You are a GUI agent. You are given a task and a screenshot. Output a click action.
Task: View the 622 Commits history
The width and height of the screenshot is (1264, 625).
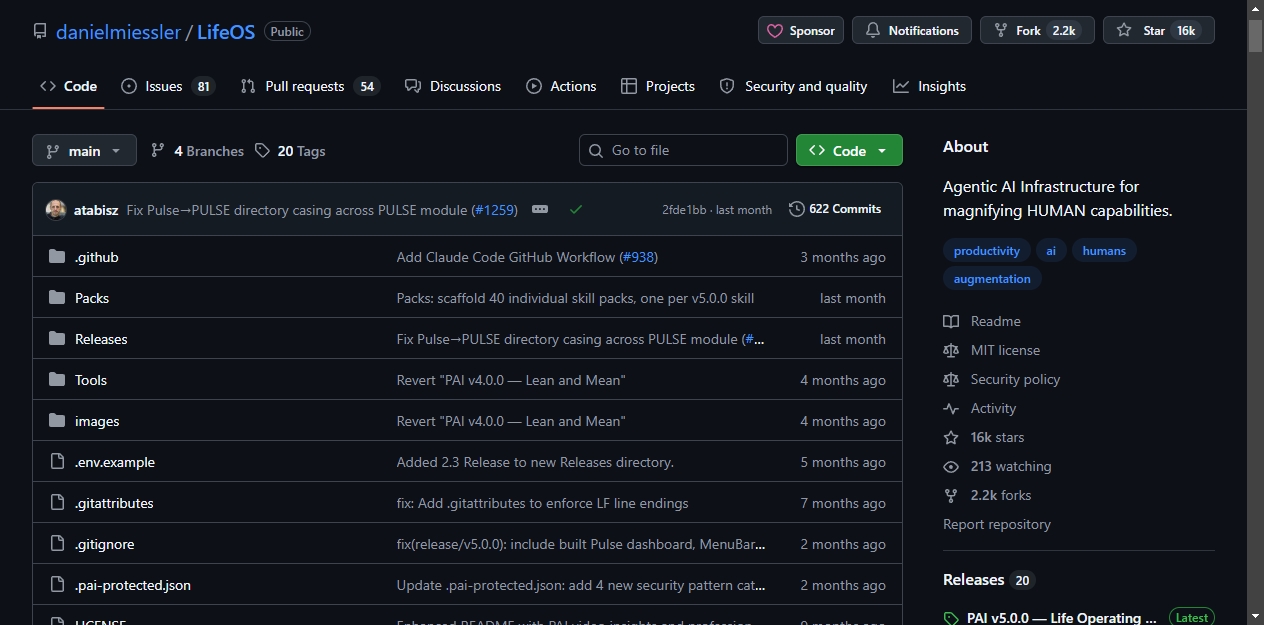point(835,209)
